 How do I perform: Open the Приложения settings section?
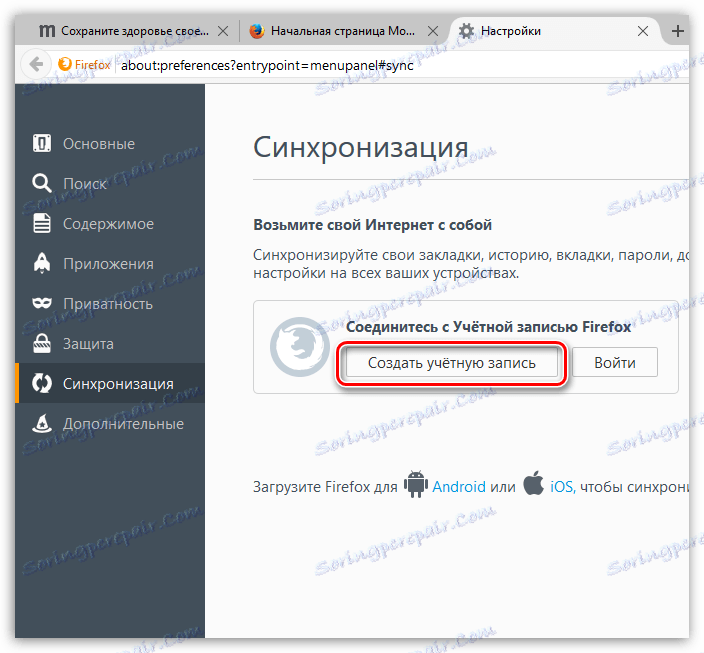click(x=108, y=264)
